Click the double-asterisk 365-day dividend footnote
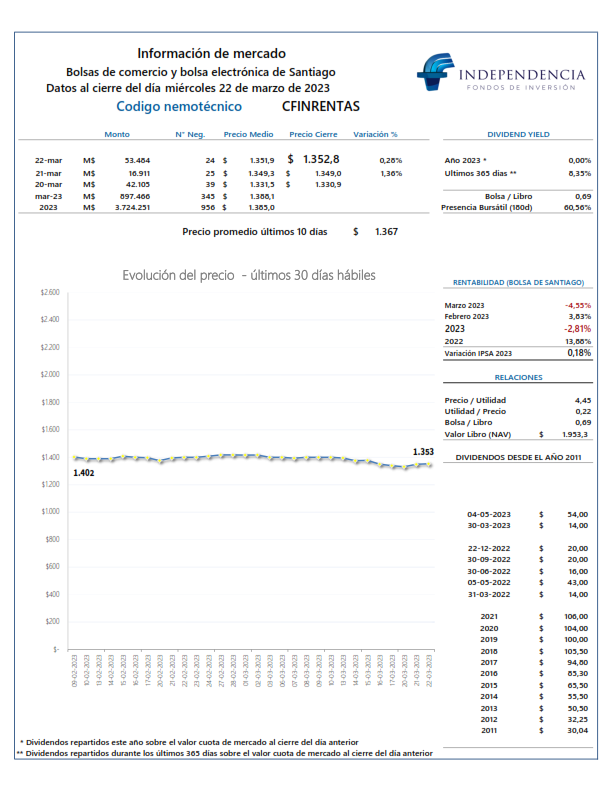612x792 pixels. point(224,754)
